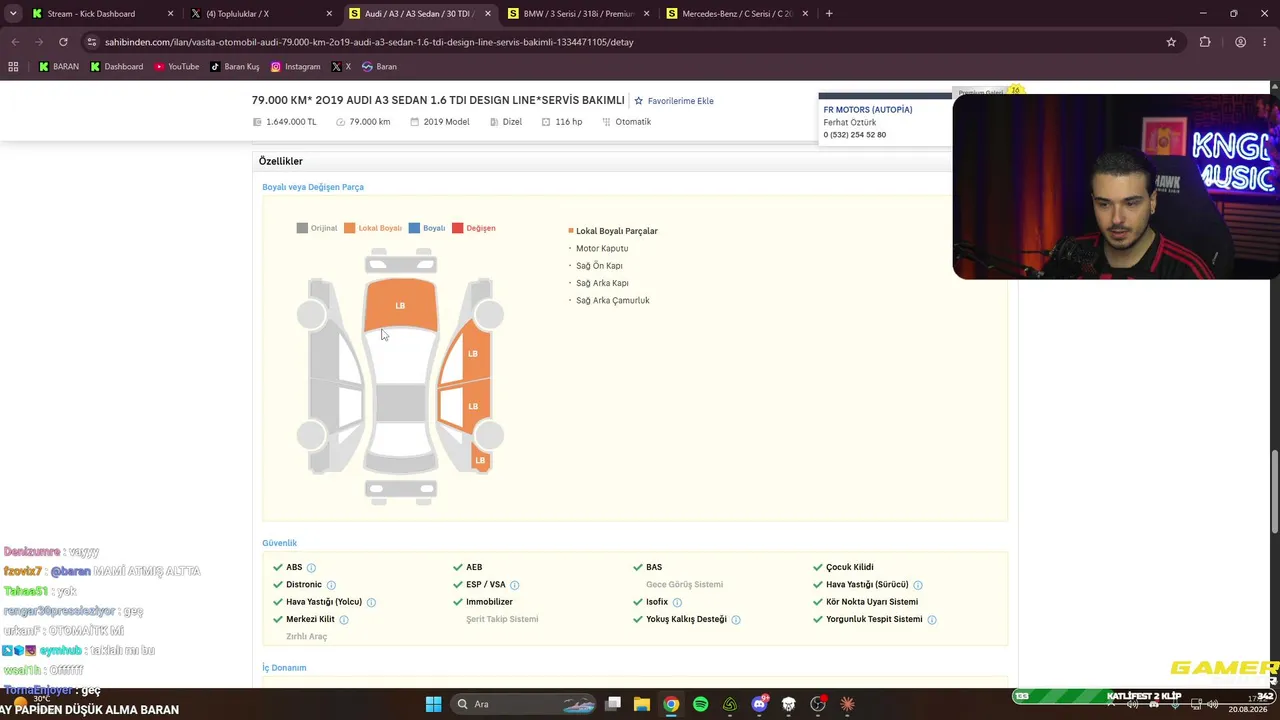Click the 'Kör Nokta Uyarı Sistemi' feature text

872,602
